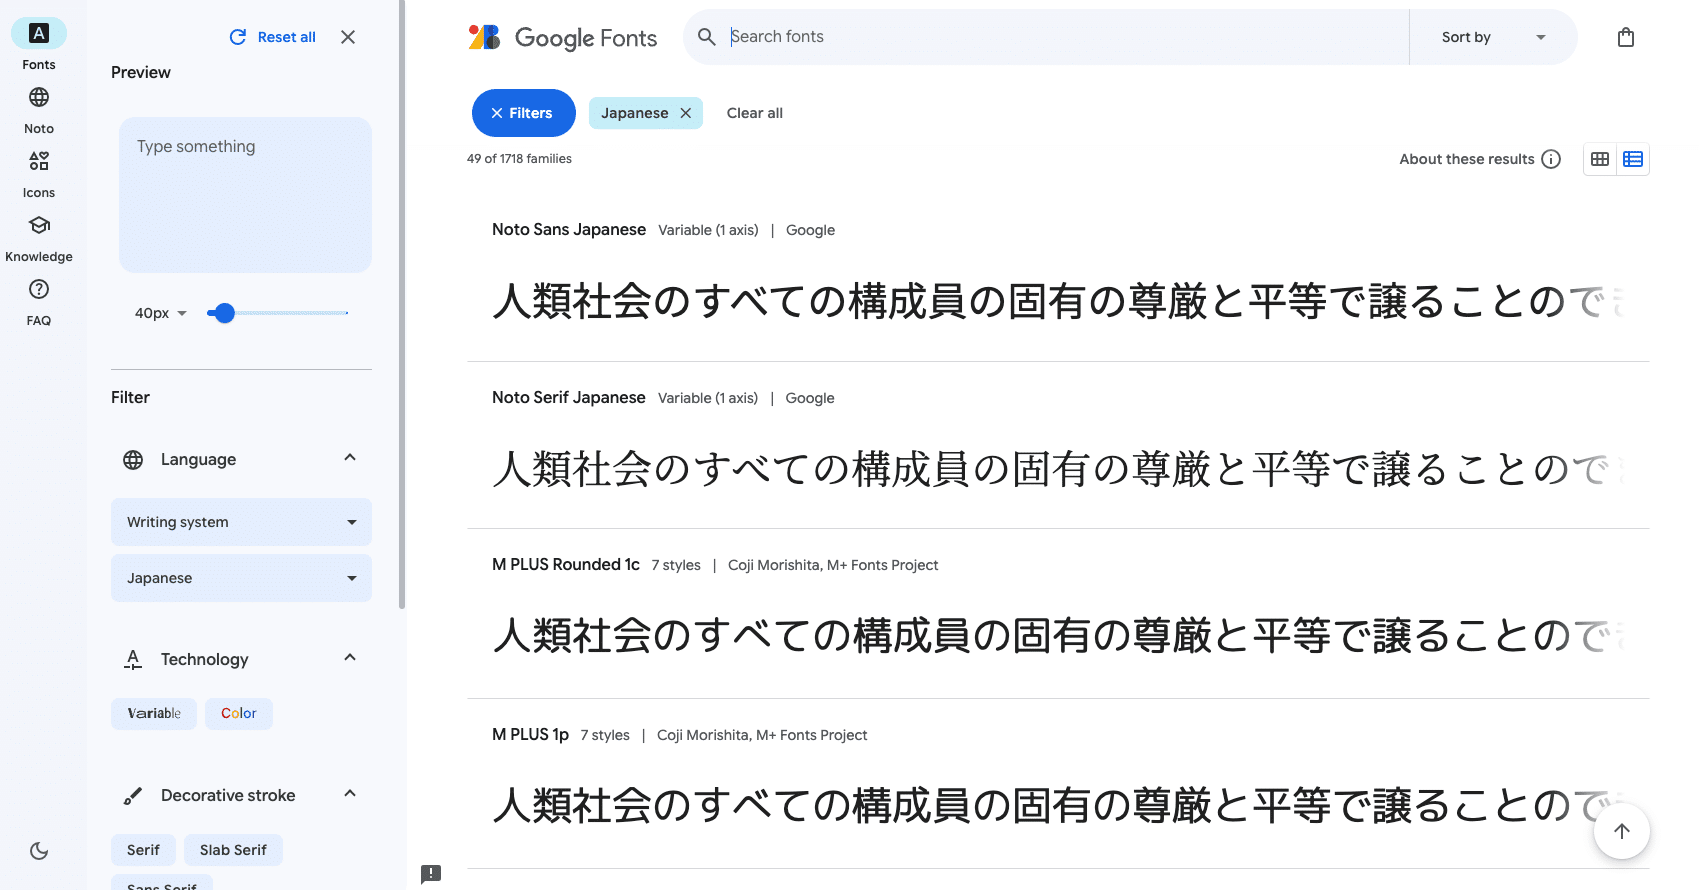Switch to list view of fonts

click(1632, 158)
